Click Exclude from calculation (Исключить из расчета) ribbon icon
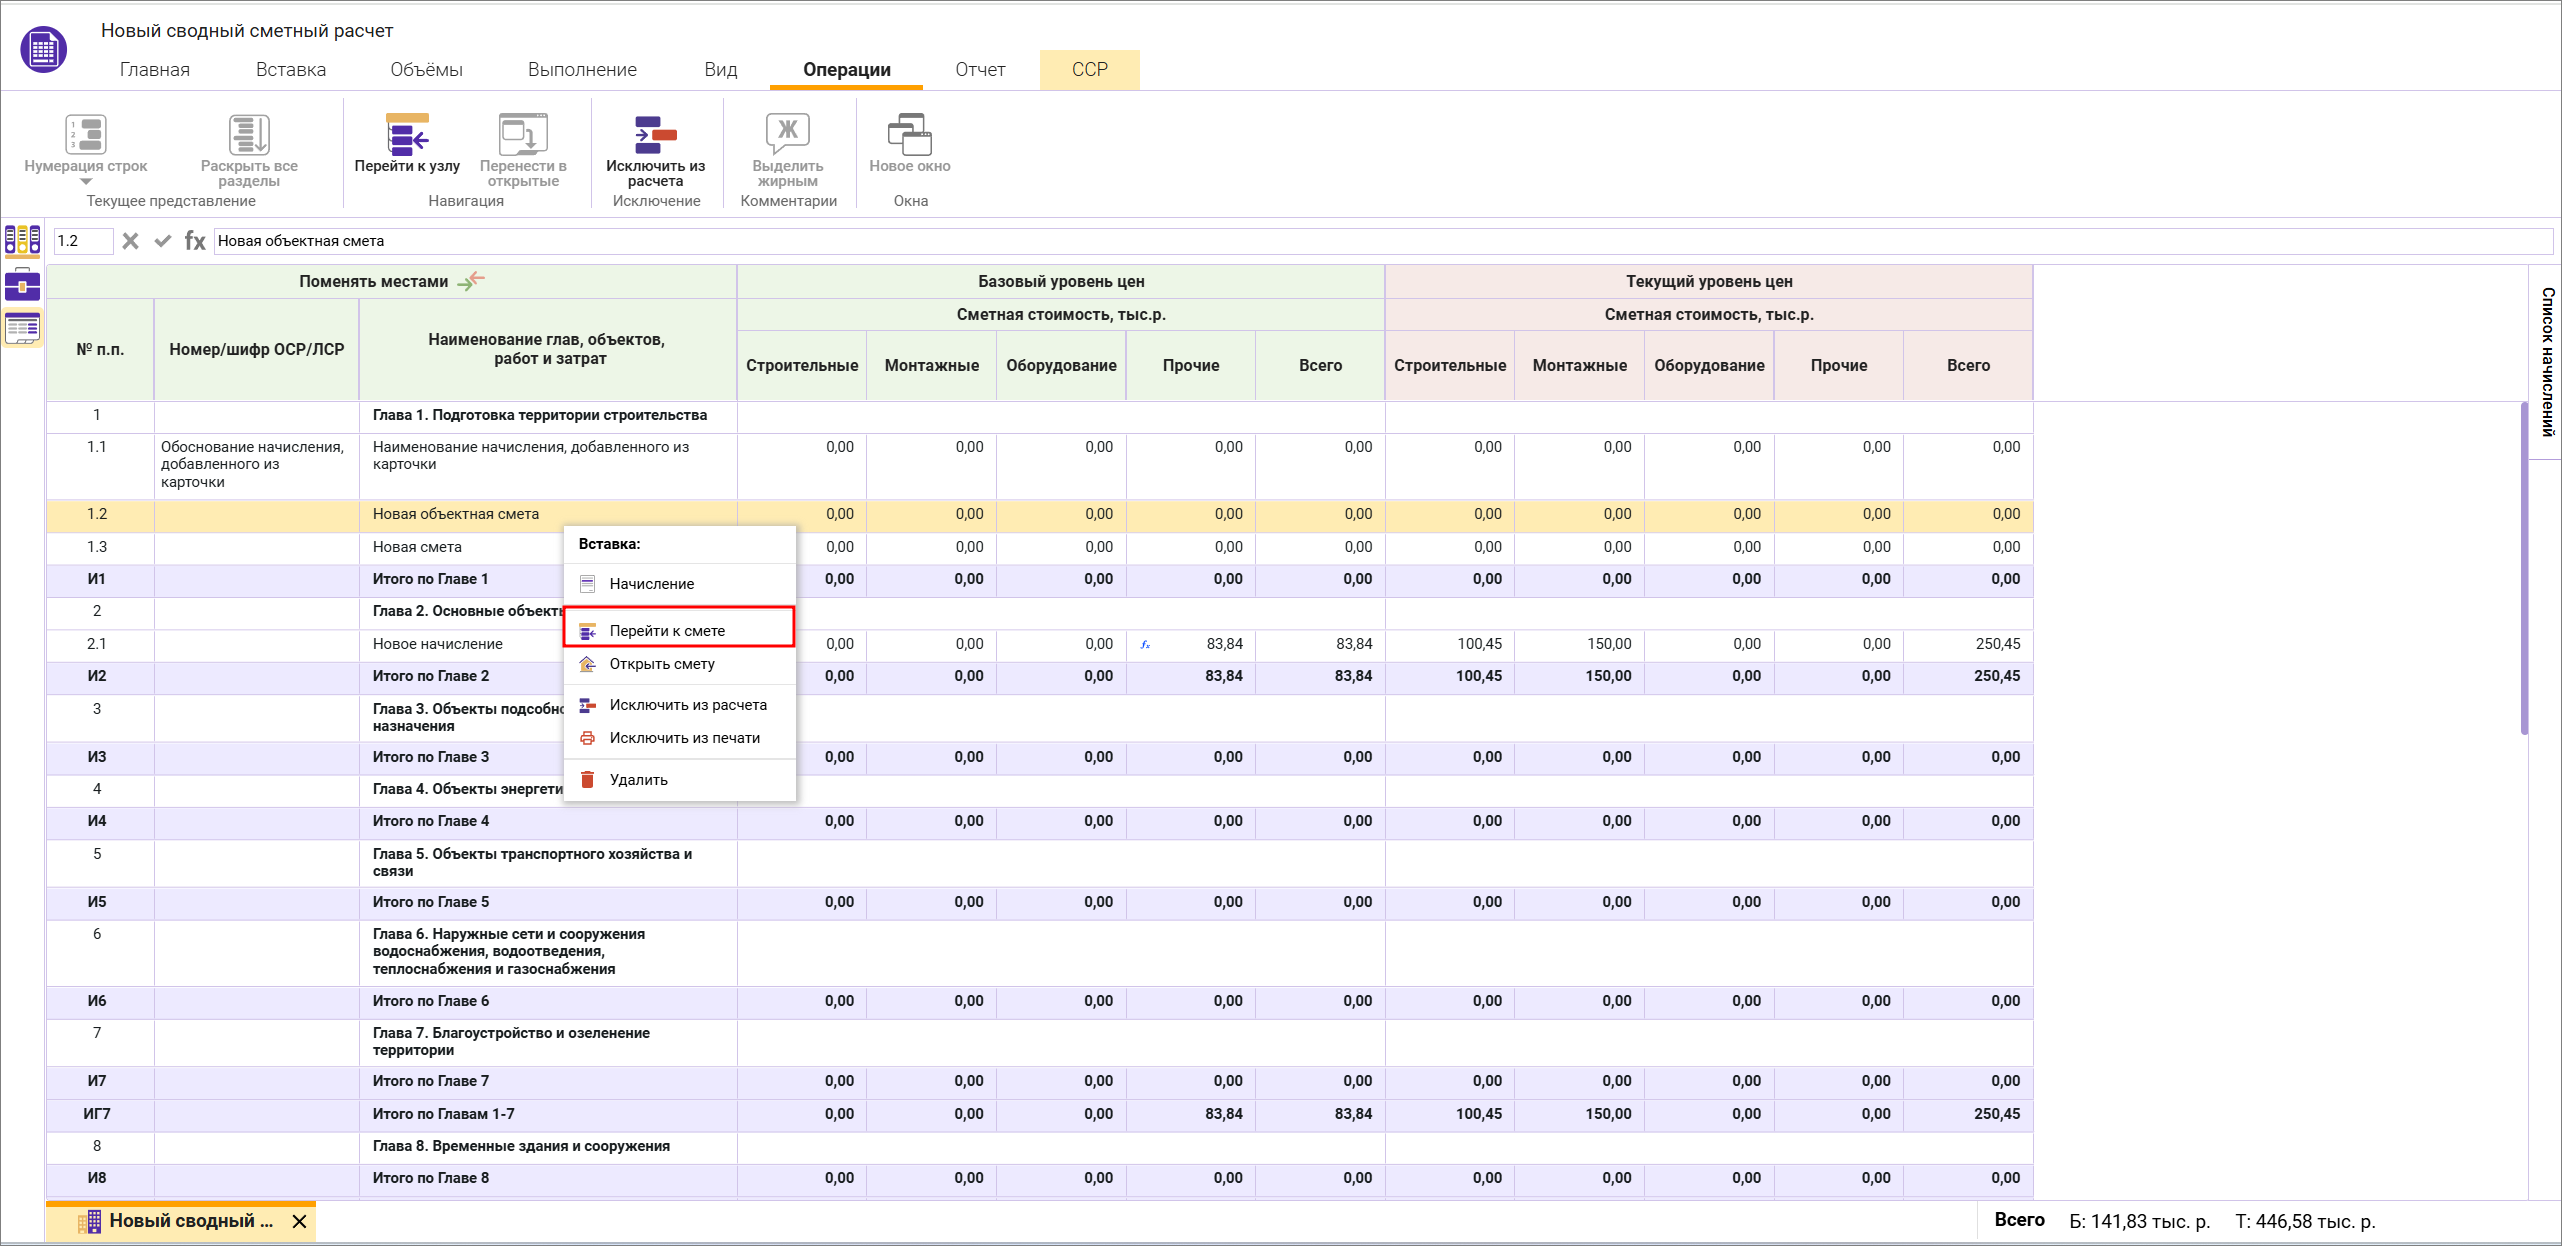2562x1246 pixels. (x=655, y=135)
